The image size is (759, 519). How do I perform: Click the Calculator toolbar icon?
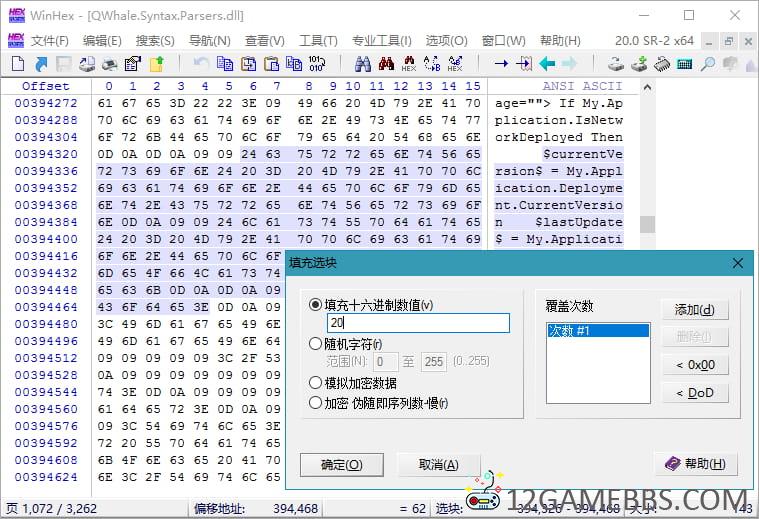[x=684, y=63]
